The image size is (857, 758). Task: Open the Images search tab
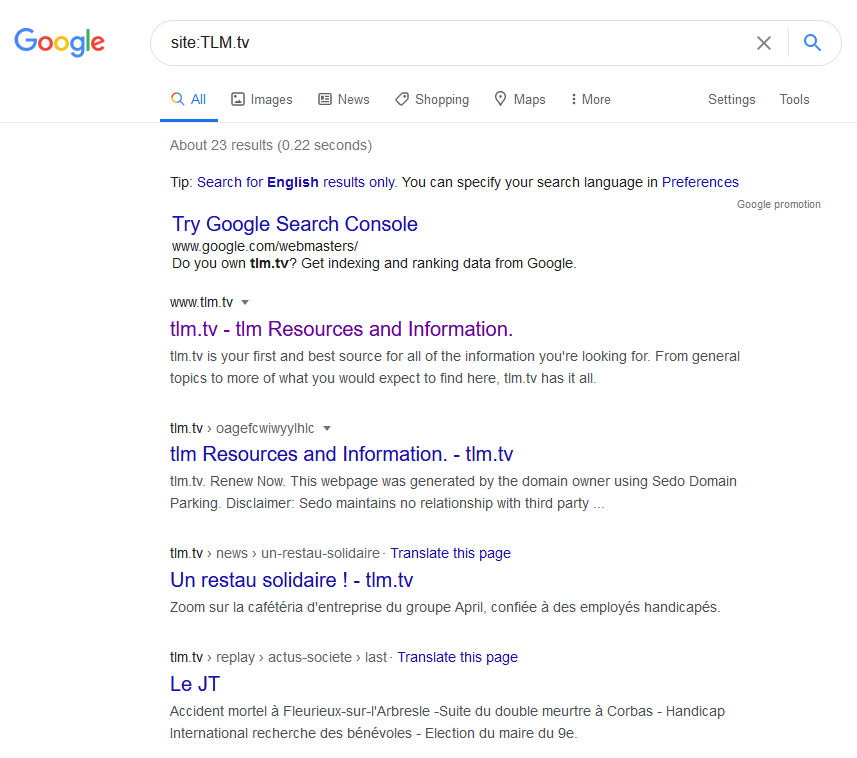tap(262, 99)
